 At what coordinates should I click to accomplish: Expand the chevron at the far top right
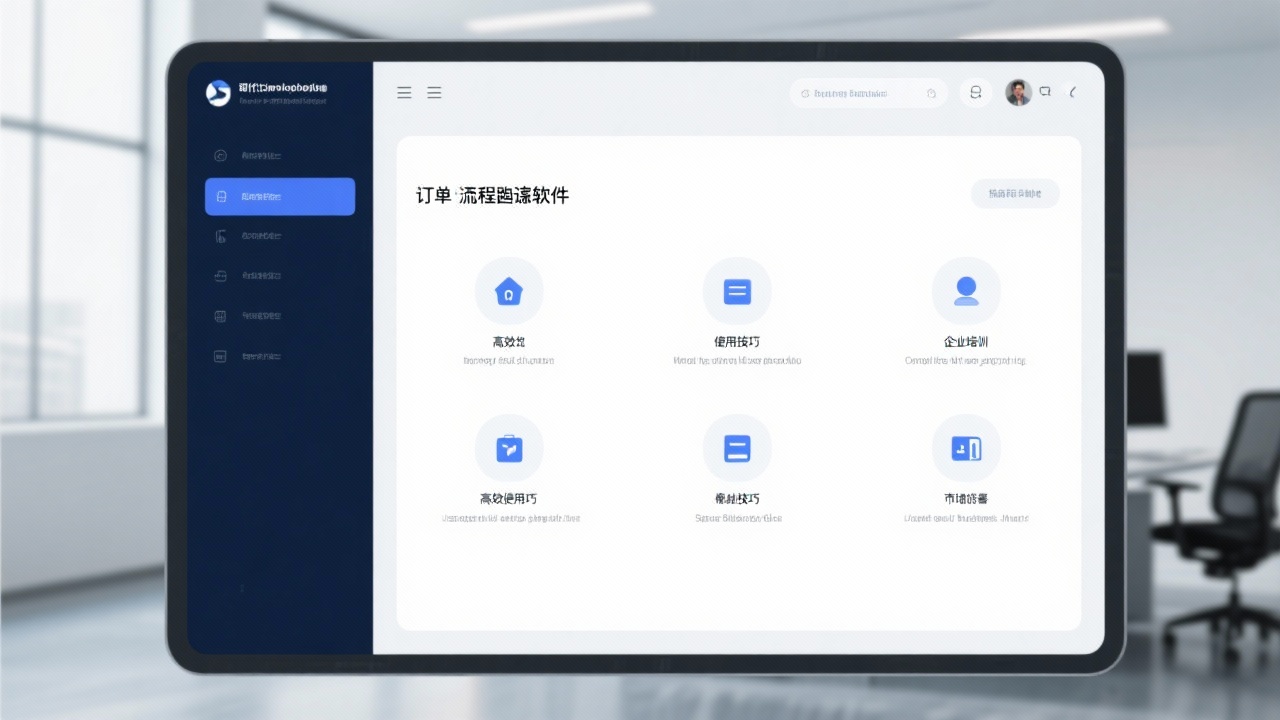point(1073,92)
